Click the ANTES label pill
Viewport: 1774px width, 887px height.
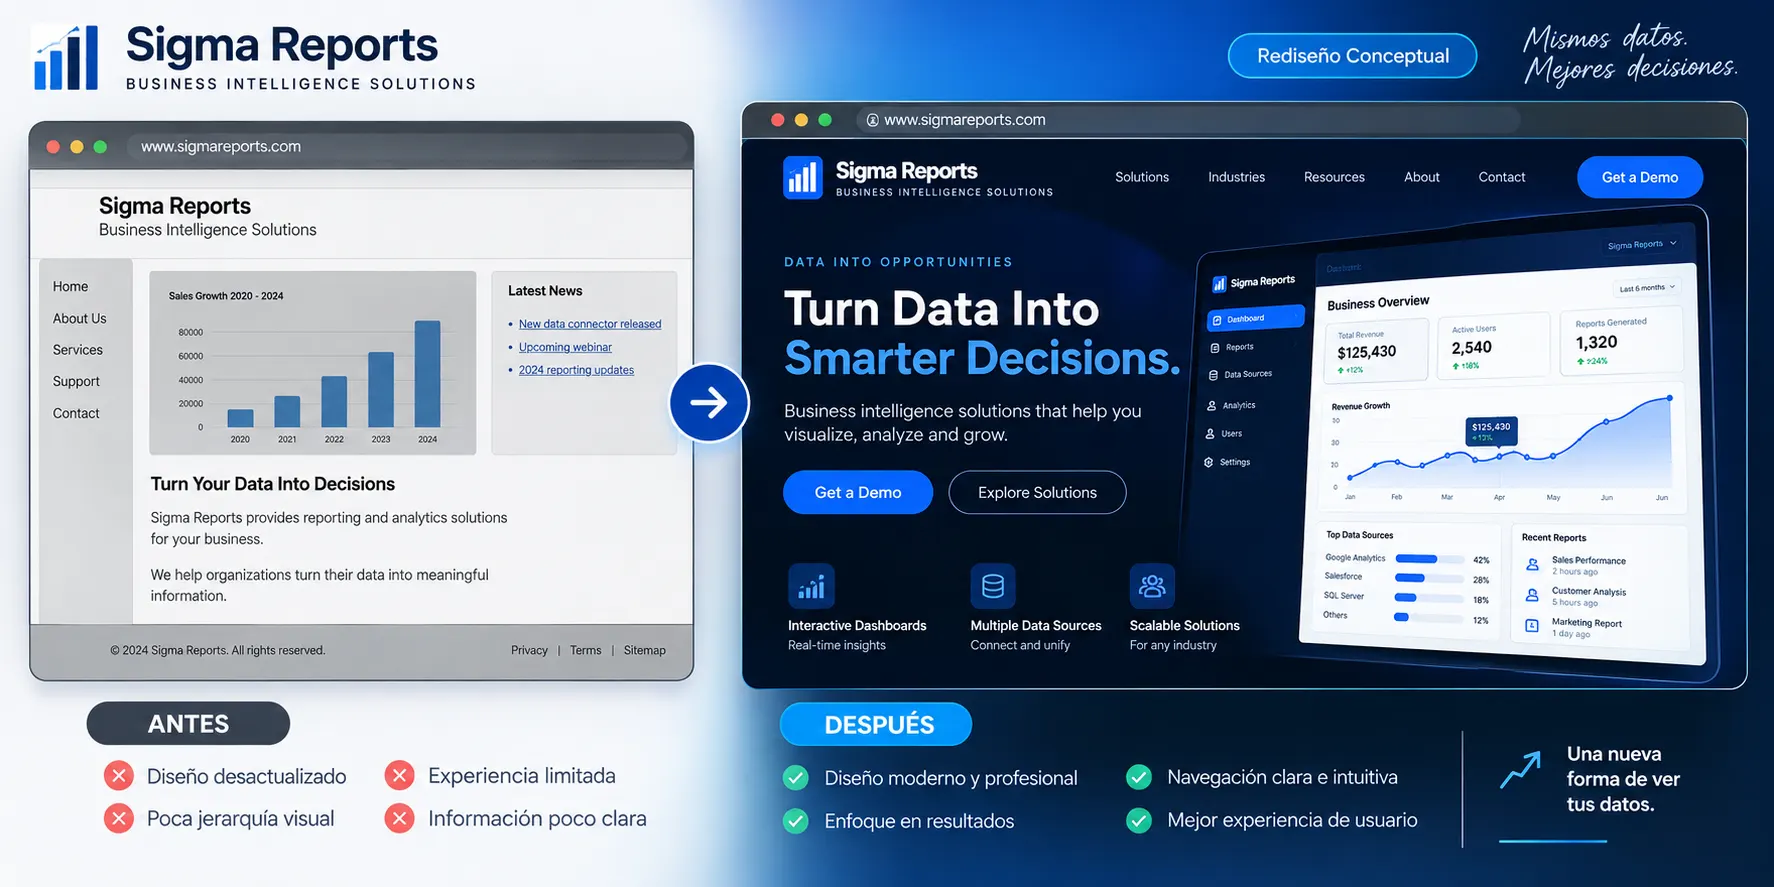point(188,723)
